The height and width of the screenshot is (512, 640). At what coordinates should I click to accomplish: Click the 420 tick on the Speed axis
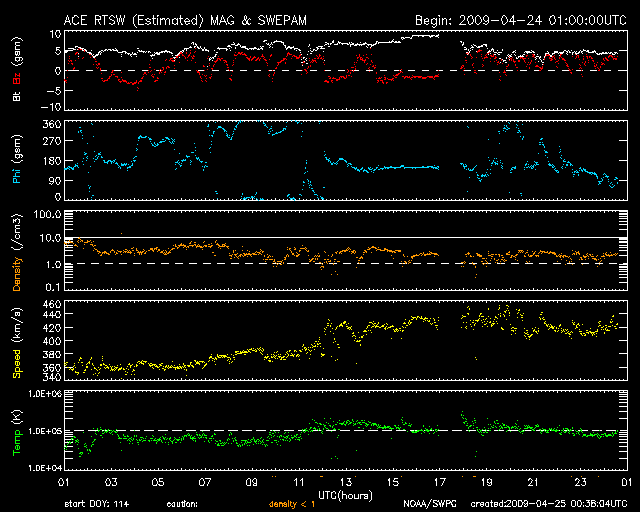tap(51, 328)
